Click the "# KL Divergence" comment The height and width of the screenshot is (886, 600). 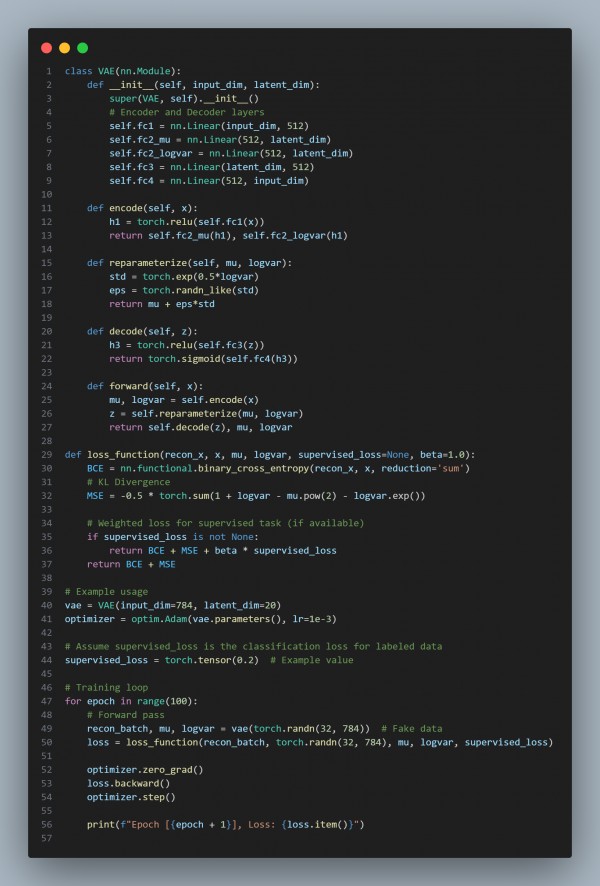coord(128,482)
